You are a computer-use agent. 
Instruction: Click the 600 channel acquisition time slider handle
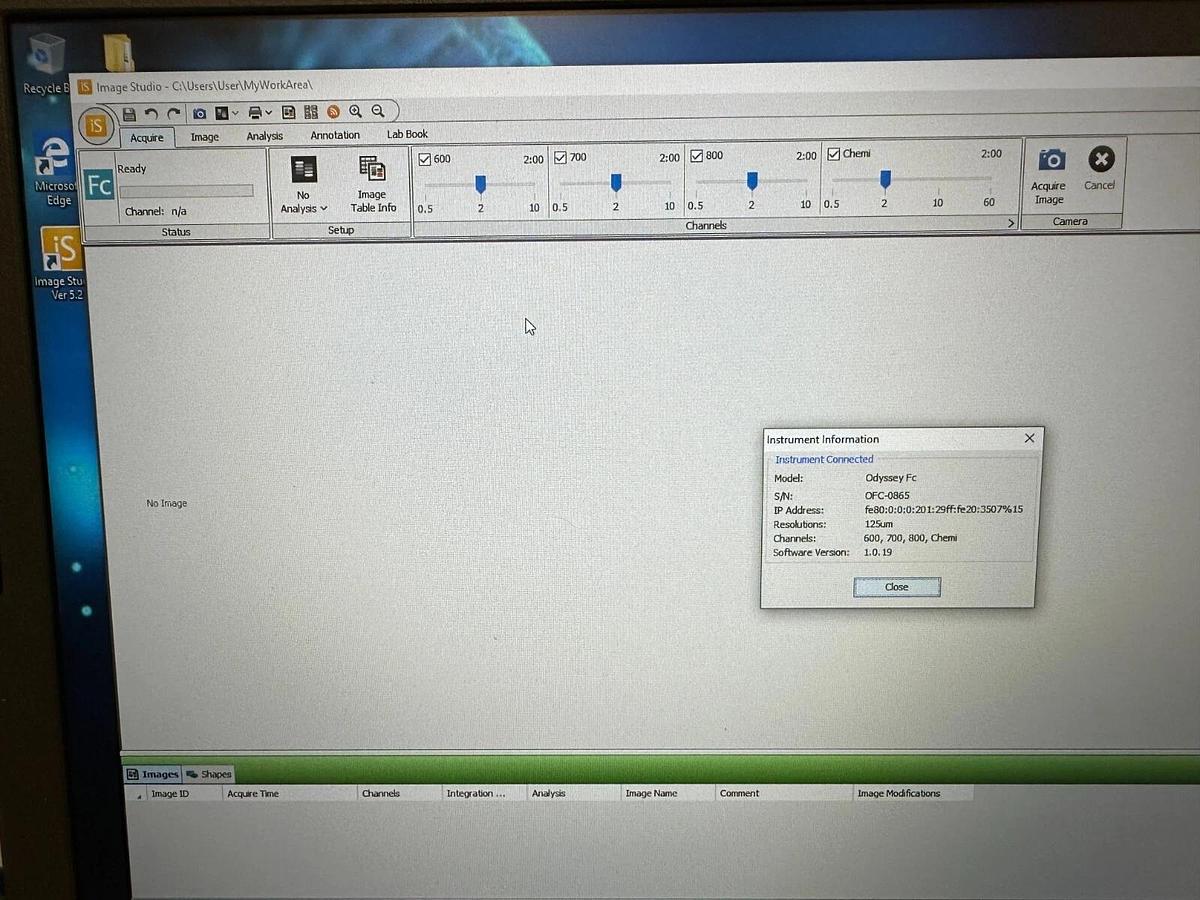point(481,184)
